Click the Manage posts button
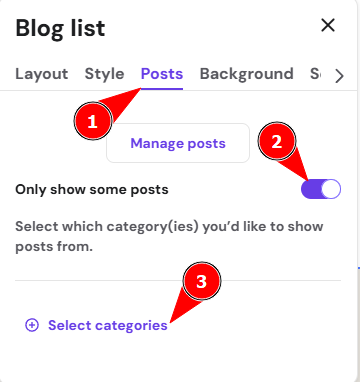This screenshot has width=360, height=382. [178, 143]
